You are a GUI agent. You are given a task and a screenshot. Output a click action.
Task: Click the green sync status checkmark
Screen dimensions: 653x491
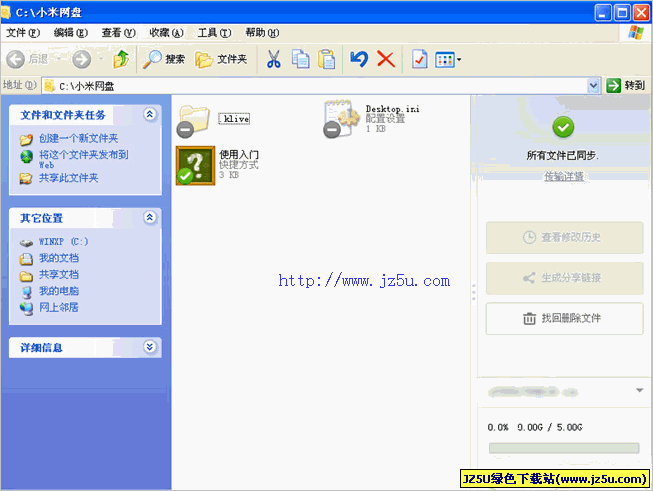(x=563, y=127)
